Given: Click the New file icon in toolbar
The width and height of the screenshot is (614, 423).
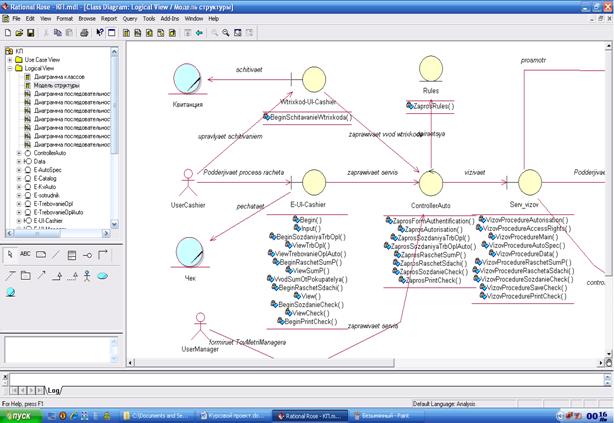Looking at the screenshot, I should tap(7, 32).
